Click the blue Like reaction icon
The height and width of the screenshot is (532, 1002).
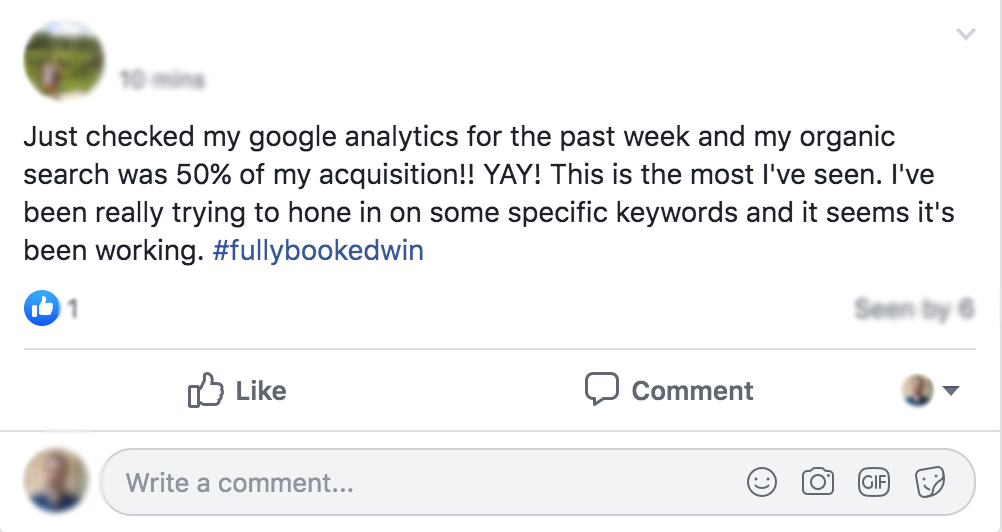(42, 309)
